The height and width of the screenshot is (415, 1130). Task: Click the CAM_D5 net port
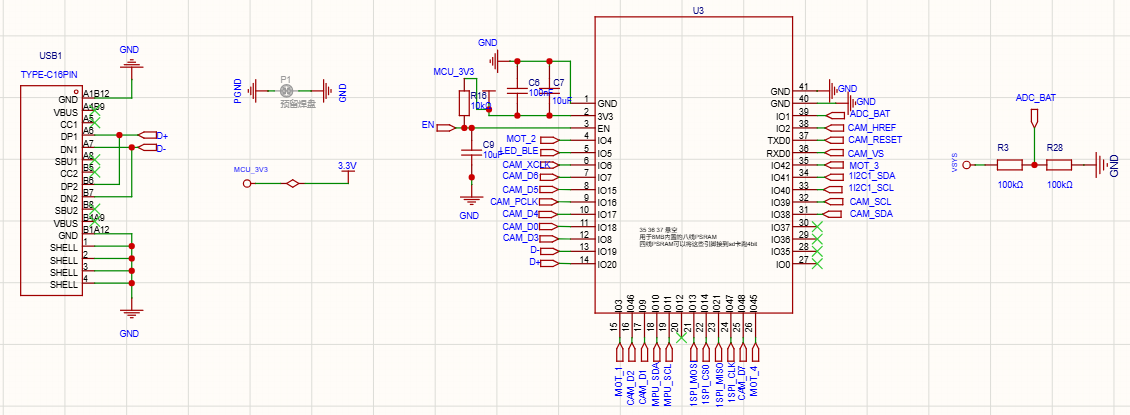(549, 190)
